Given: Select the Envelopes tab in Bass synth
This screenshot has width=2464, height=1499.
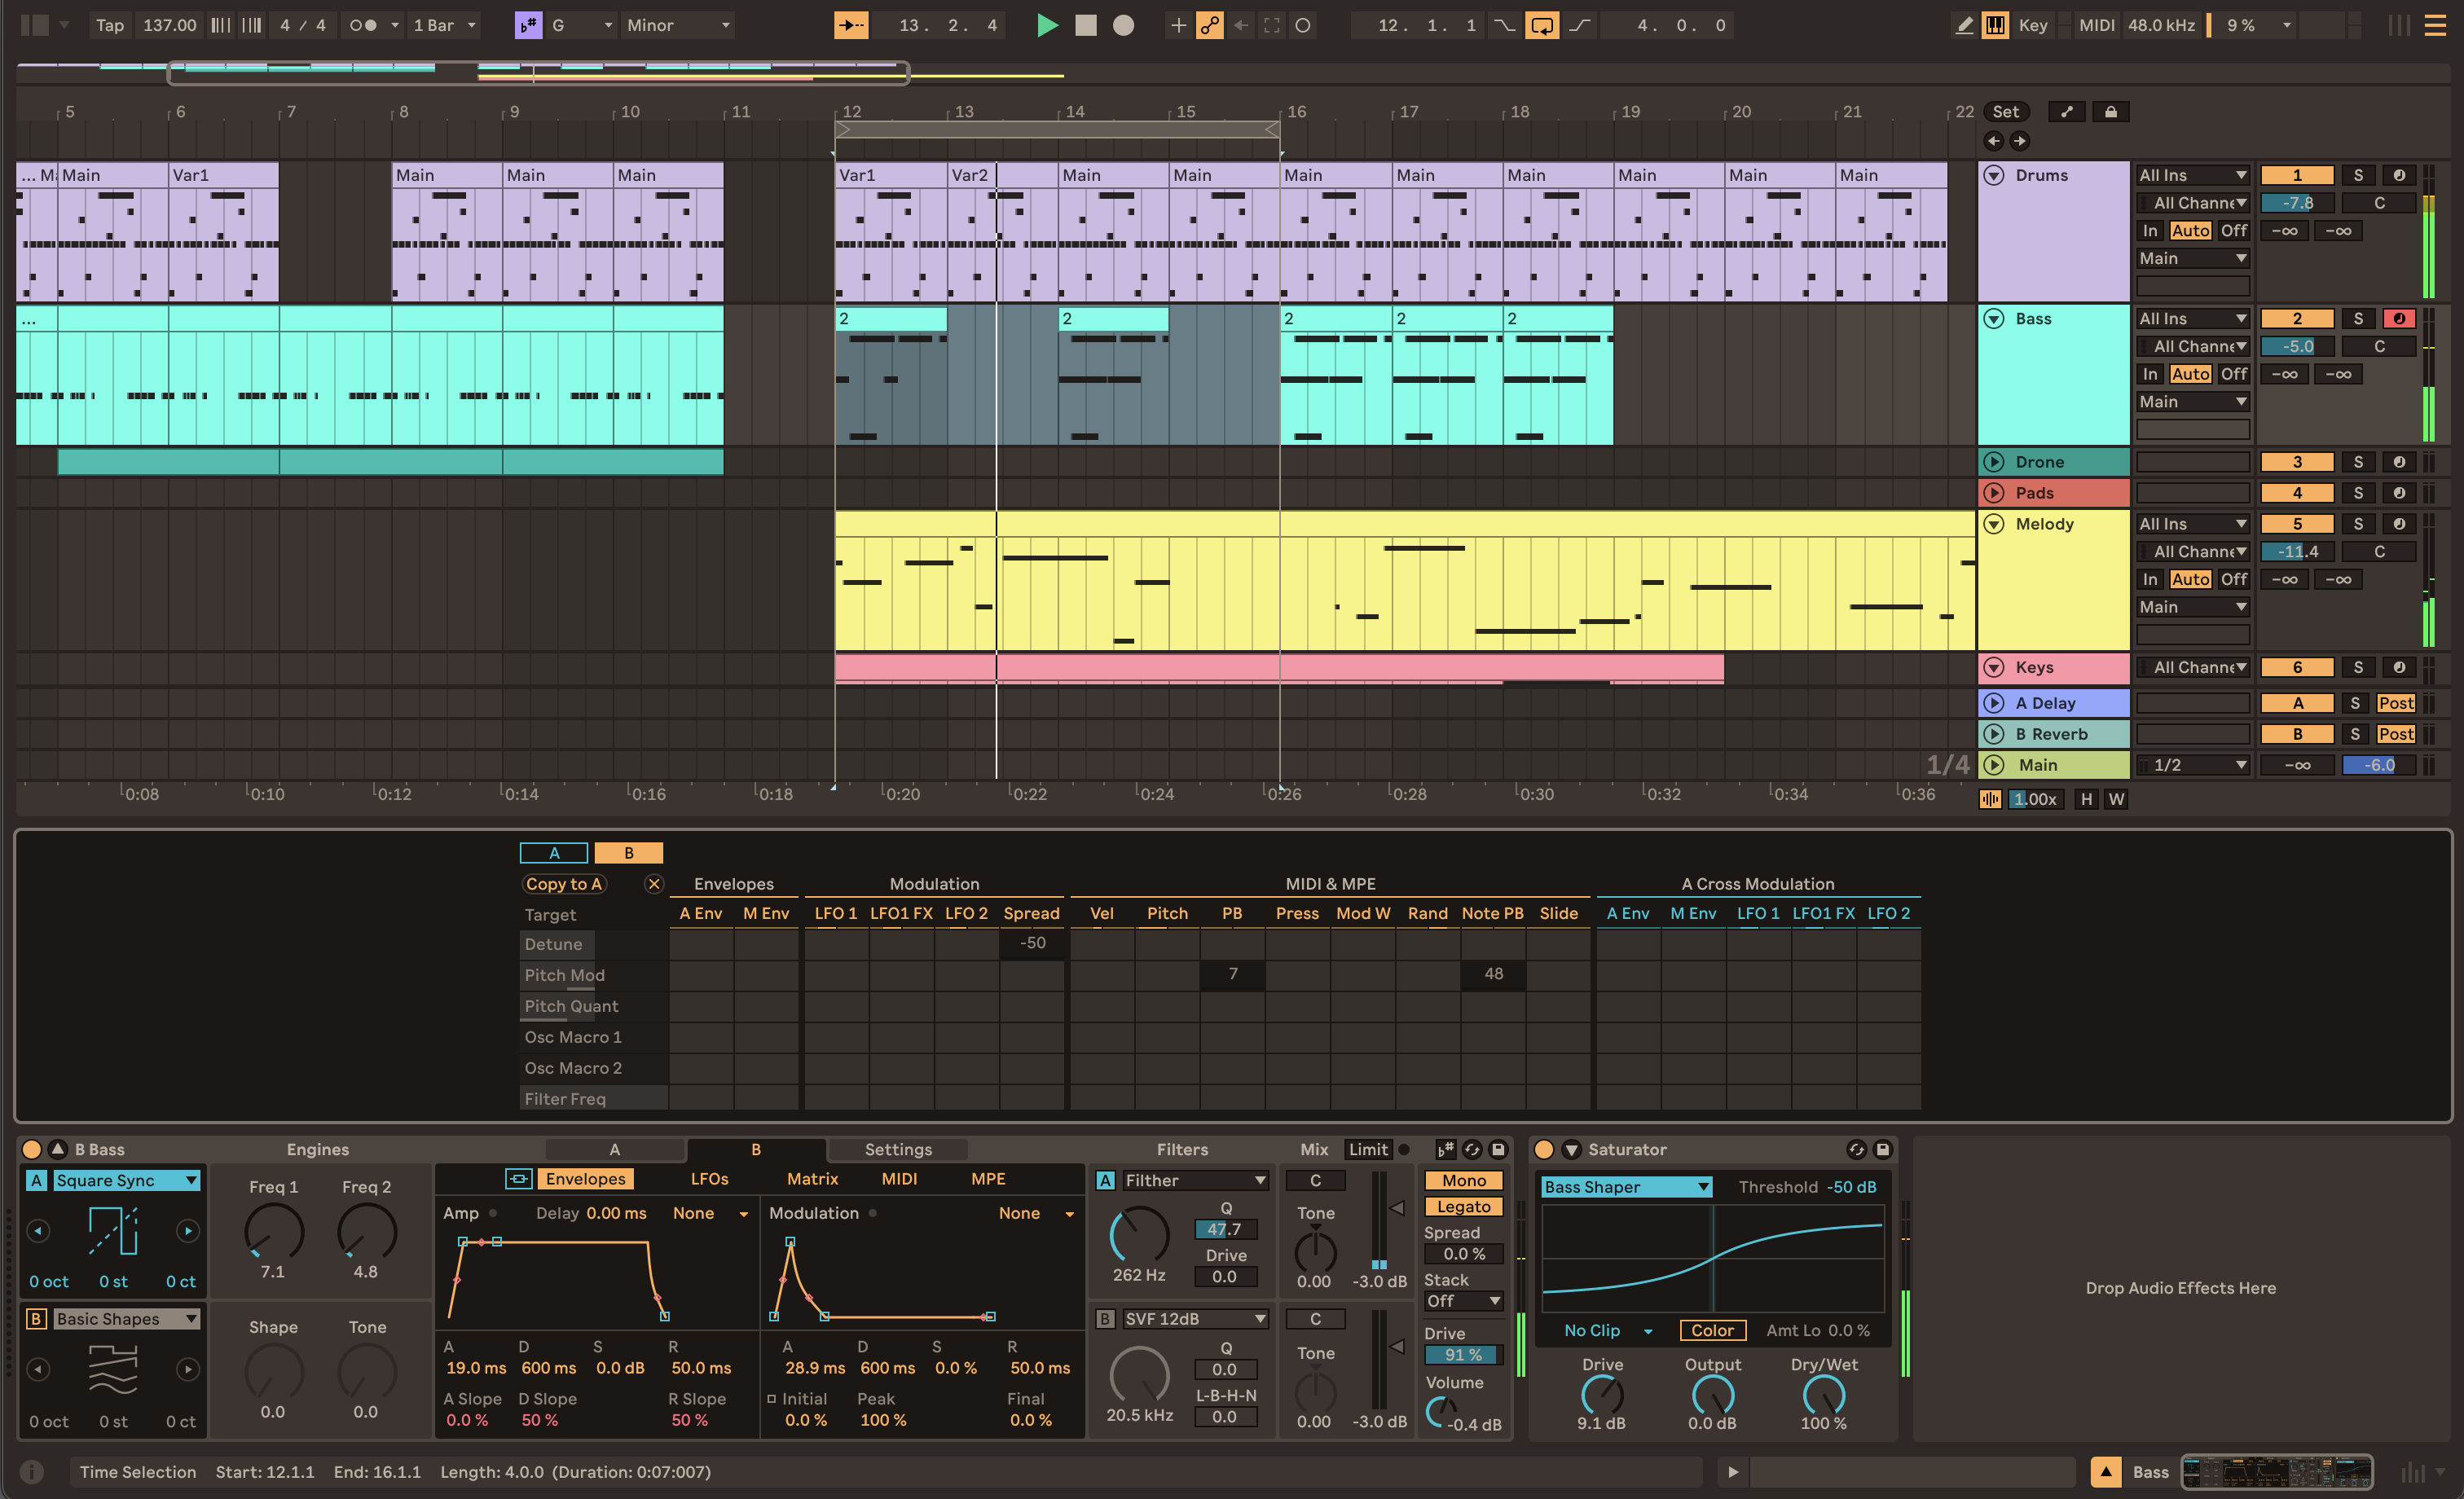Looking at the screenshot, I should tap(583, 1179).
